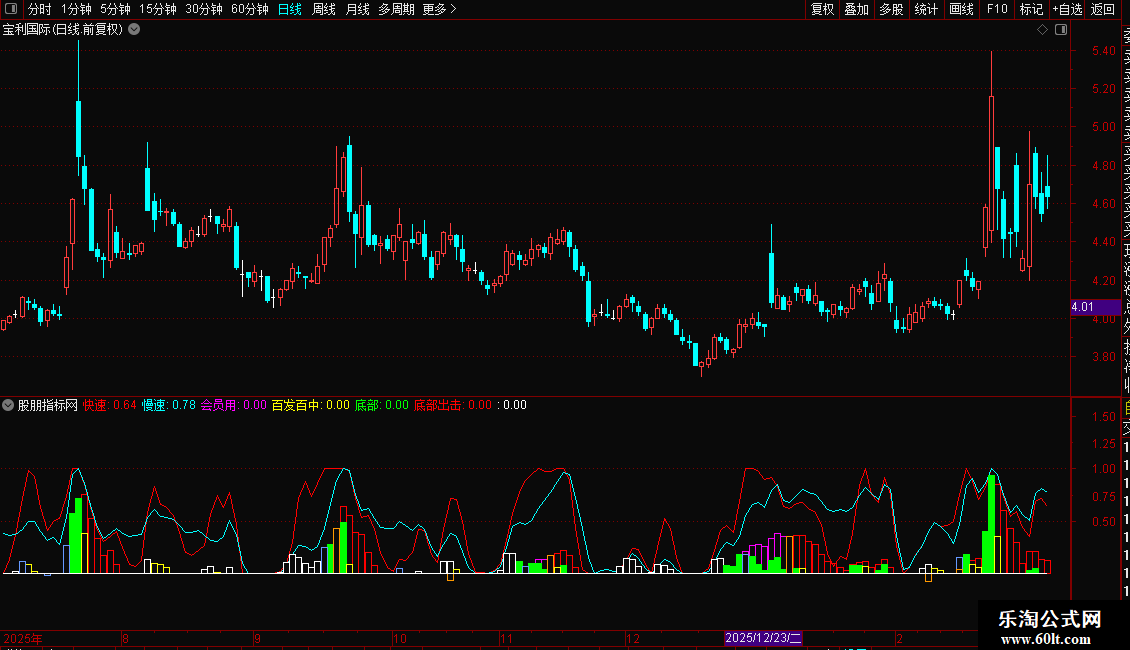
Task: Select 30分钟 period
Action: [x=204, y=9]
